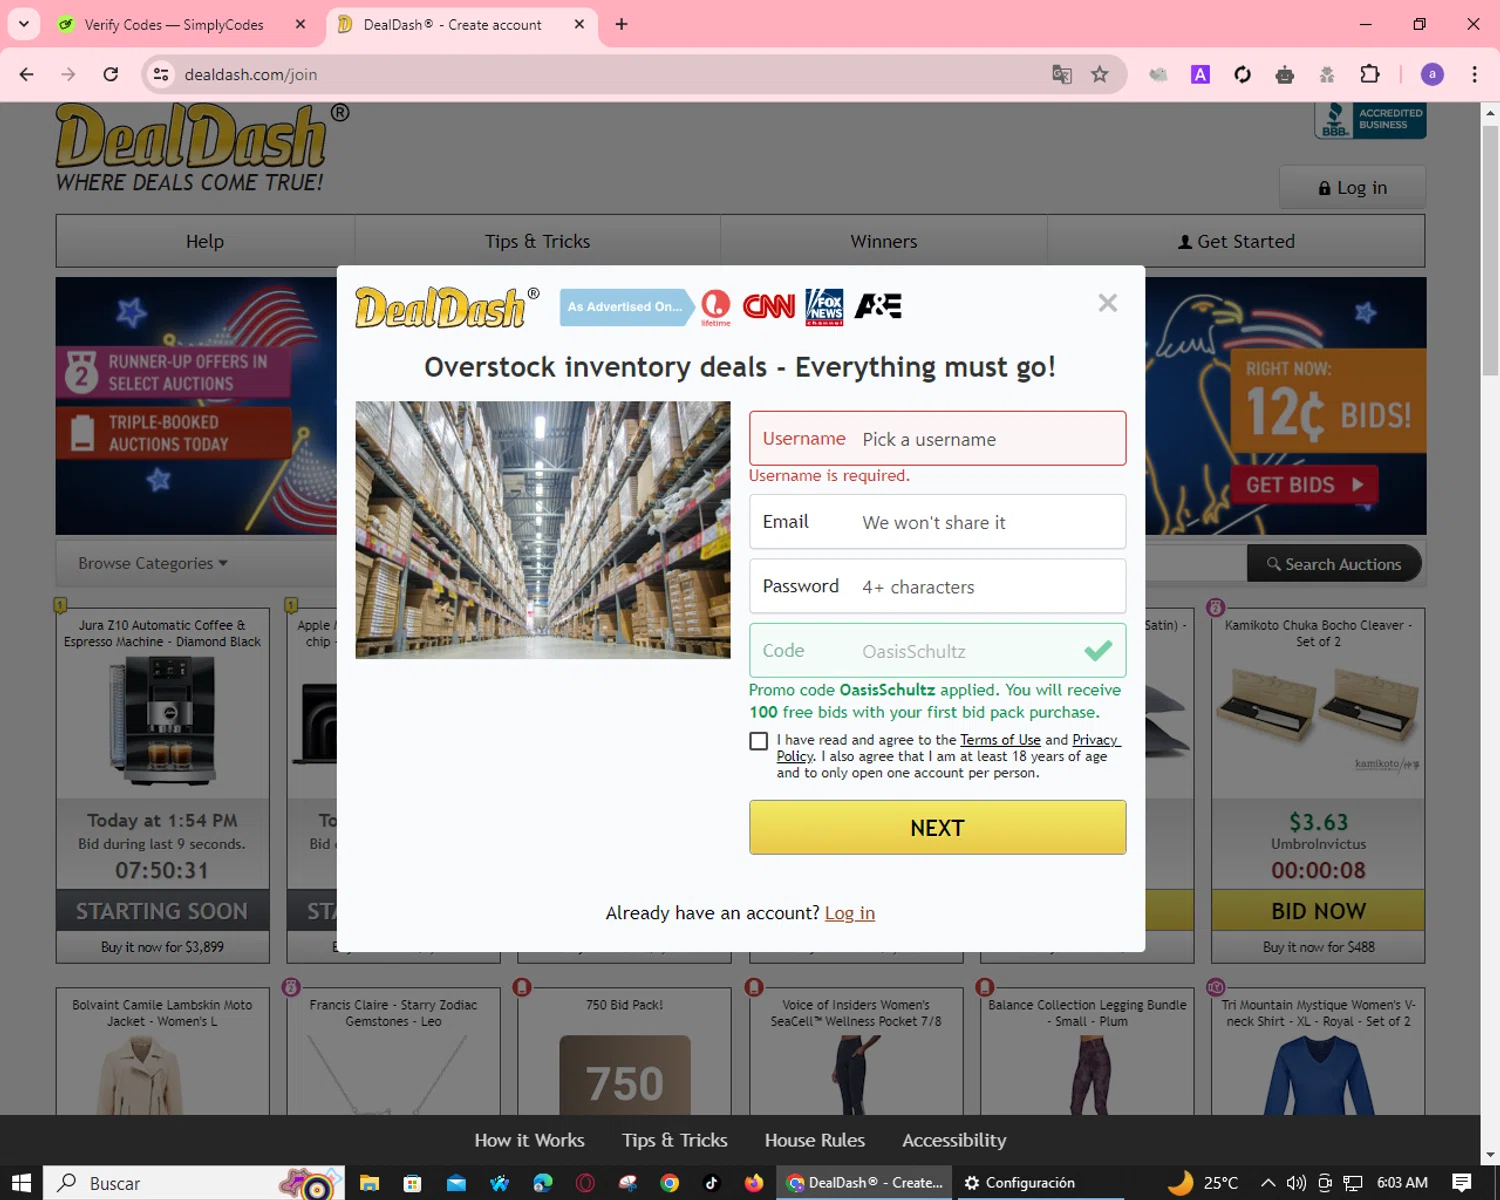Open the Terms of Use link
Image resolution: width=1500 pixels, height=1200 pixels.
1000,740
